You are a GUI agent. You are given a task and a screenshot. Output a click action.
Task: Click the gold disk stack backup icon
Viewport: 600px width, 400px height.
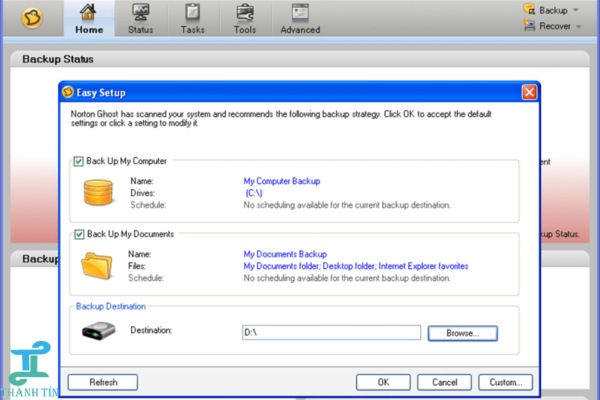coord(98,193)
